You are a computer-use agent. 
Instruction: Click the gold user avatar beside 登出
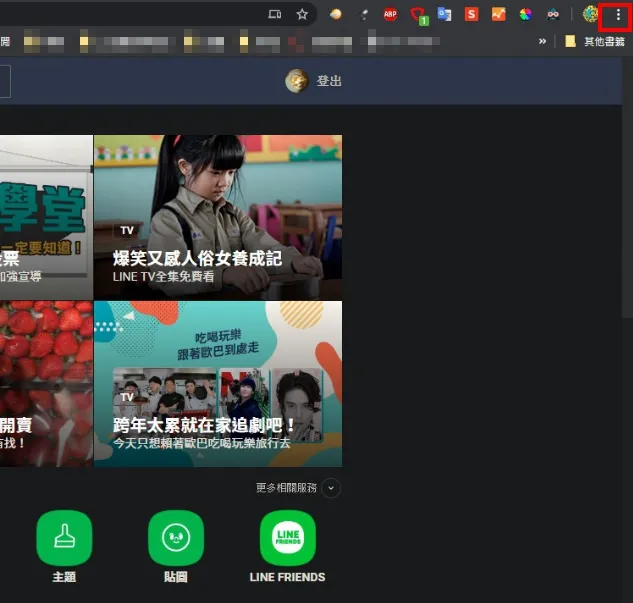pos(296,81)
